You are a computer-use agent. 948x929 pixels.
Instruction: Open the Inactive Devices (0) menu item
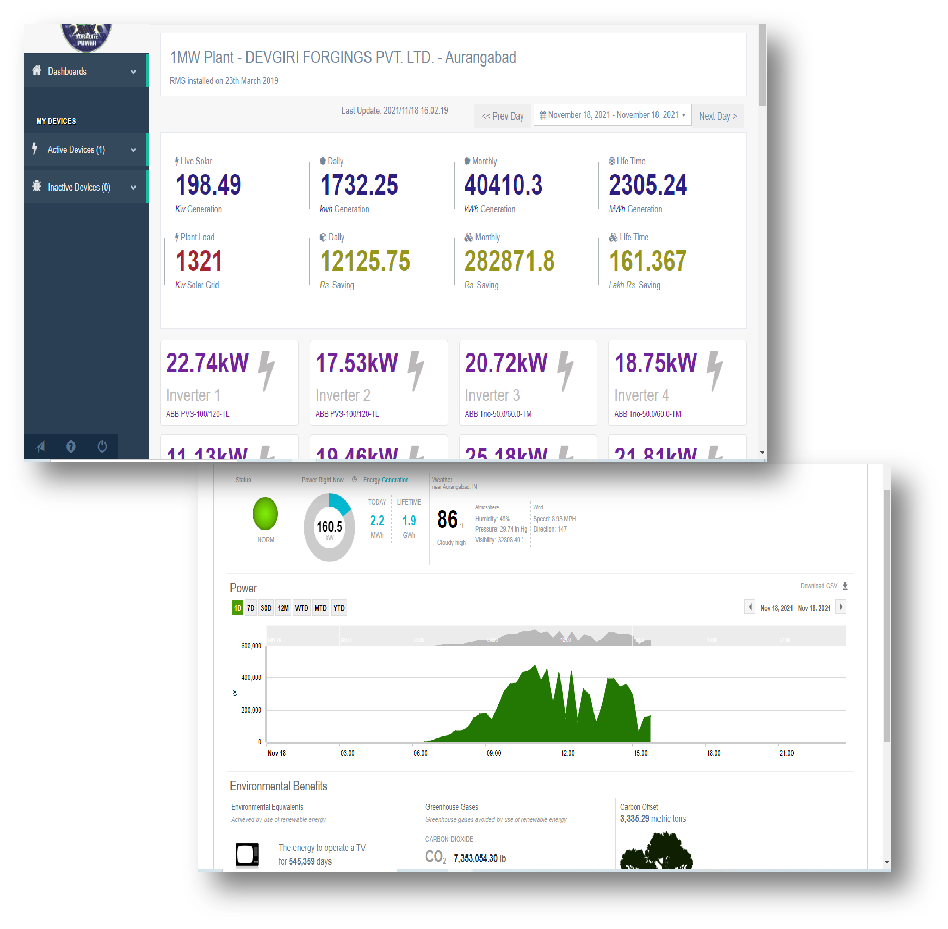[x=86, y=187]
